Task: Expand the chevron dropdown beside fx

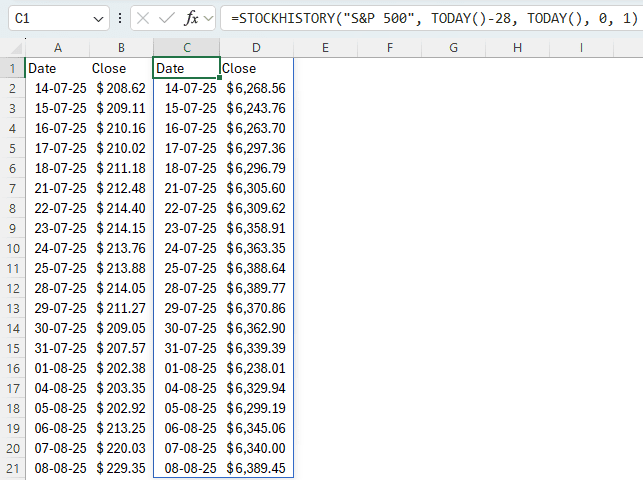Action: click(x=207, y=18)
